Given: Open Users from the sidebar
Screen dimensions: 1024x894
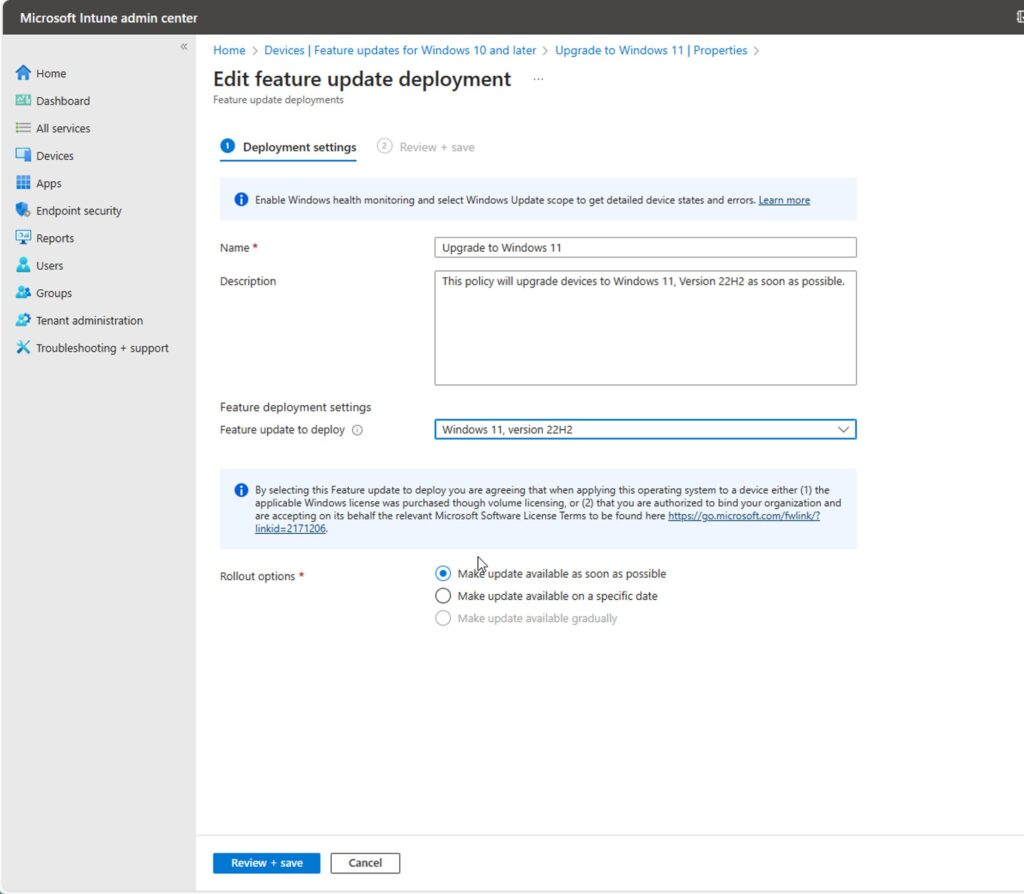Looking at the screenshot, I should coord(50,265).
